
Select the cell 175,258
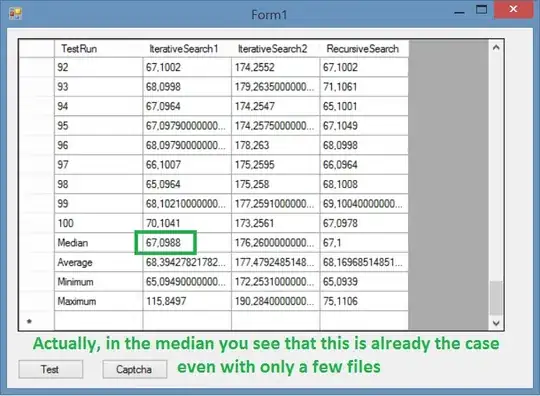[276, 184]
